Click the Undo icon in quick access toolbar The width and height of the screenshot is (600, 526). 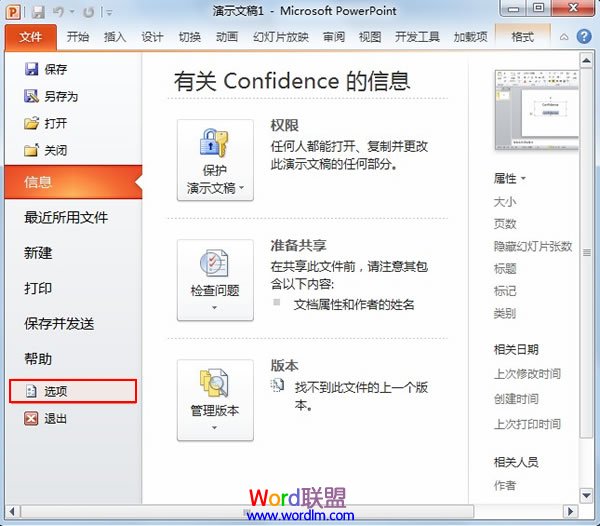[58, 12]
